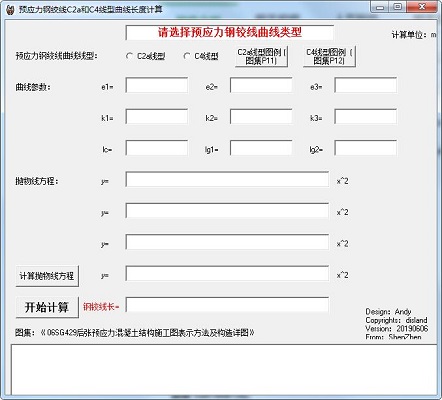Click the Design: Andy text

click(x=388, y=312)
